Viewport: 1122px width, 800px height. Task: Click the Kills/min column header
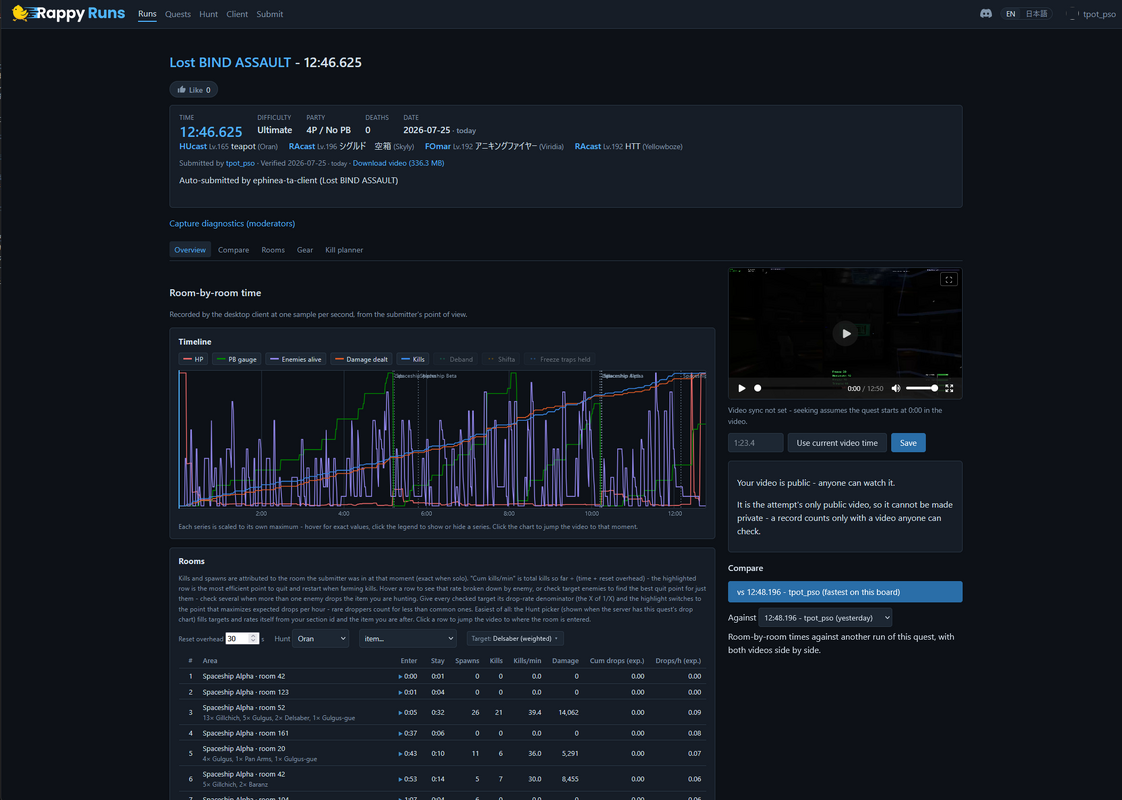click(x=527, y=660)
